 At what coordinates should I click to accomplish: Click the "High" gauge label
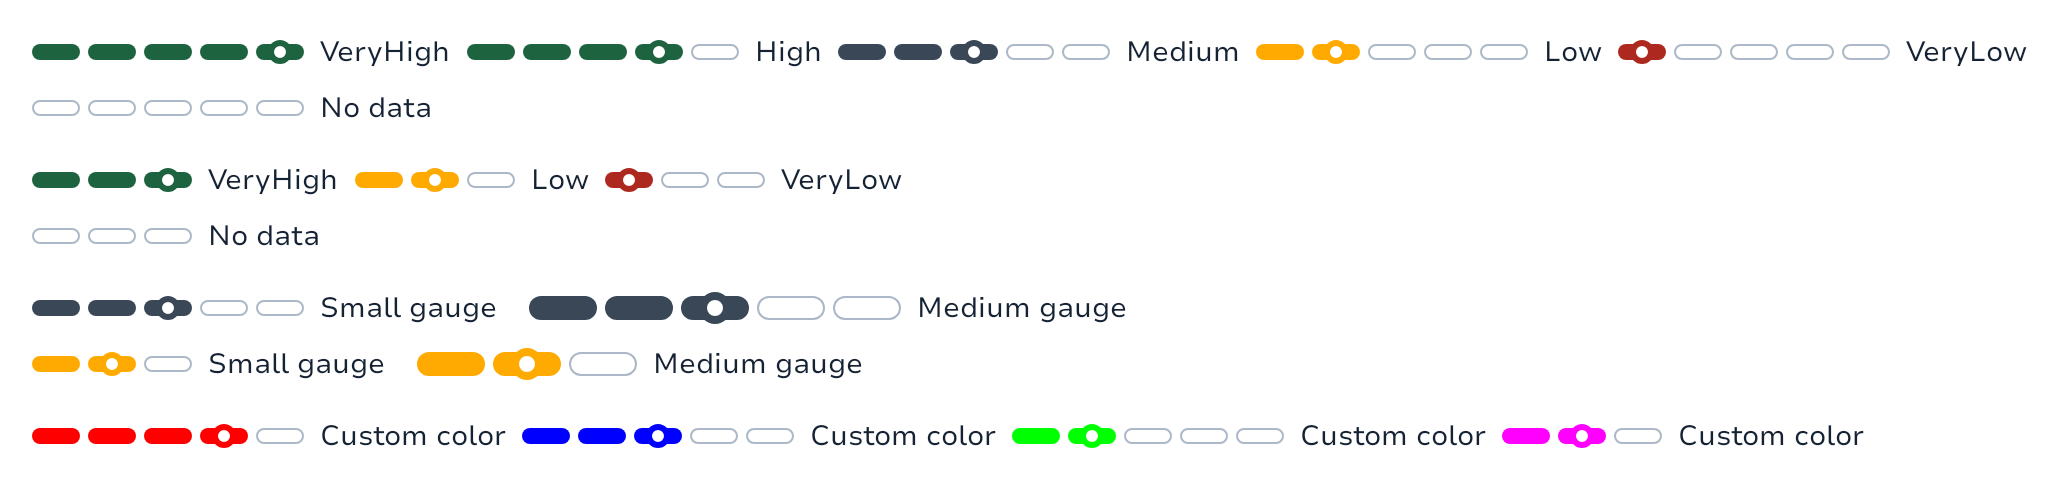point(788,52)
